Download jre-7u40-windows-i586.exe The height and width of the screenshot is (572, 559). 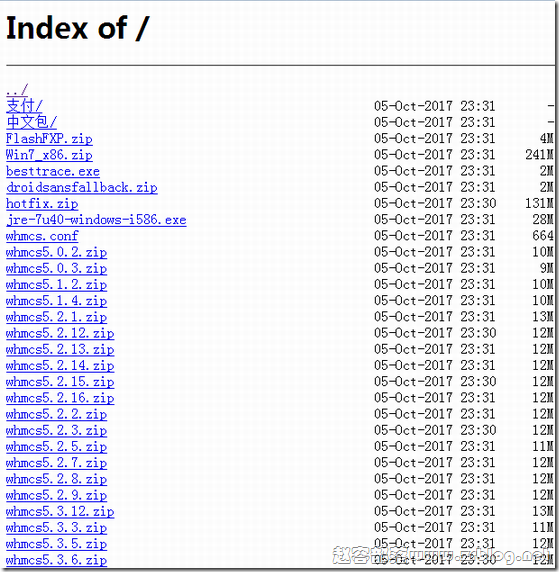(96, 220)
